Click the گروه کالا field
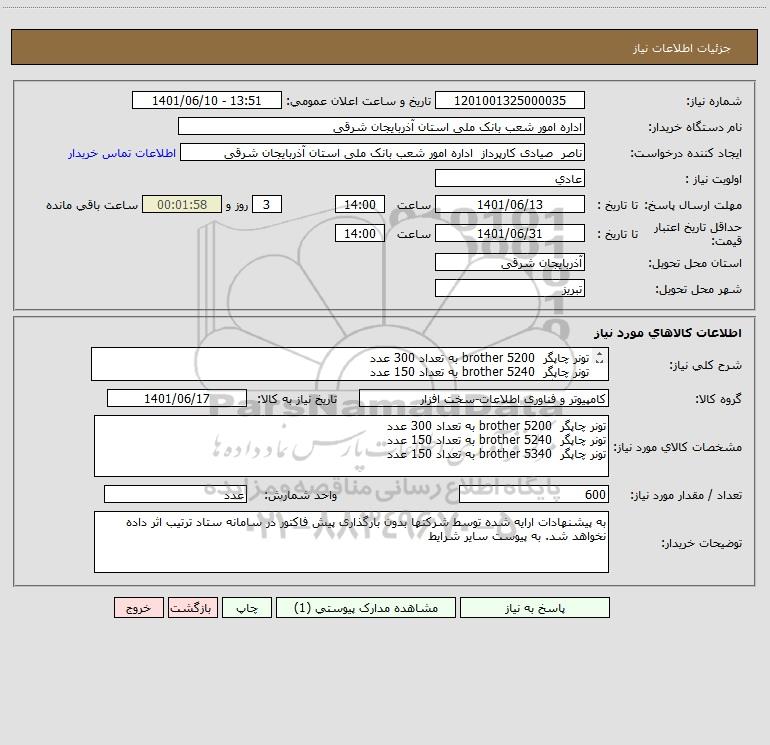The height and width of the screenshot is (745, 770). [484, 398]
